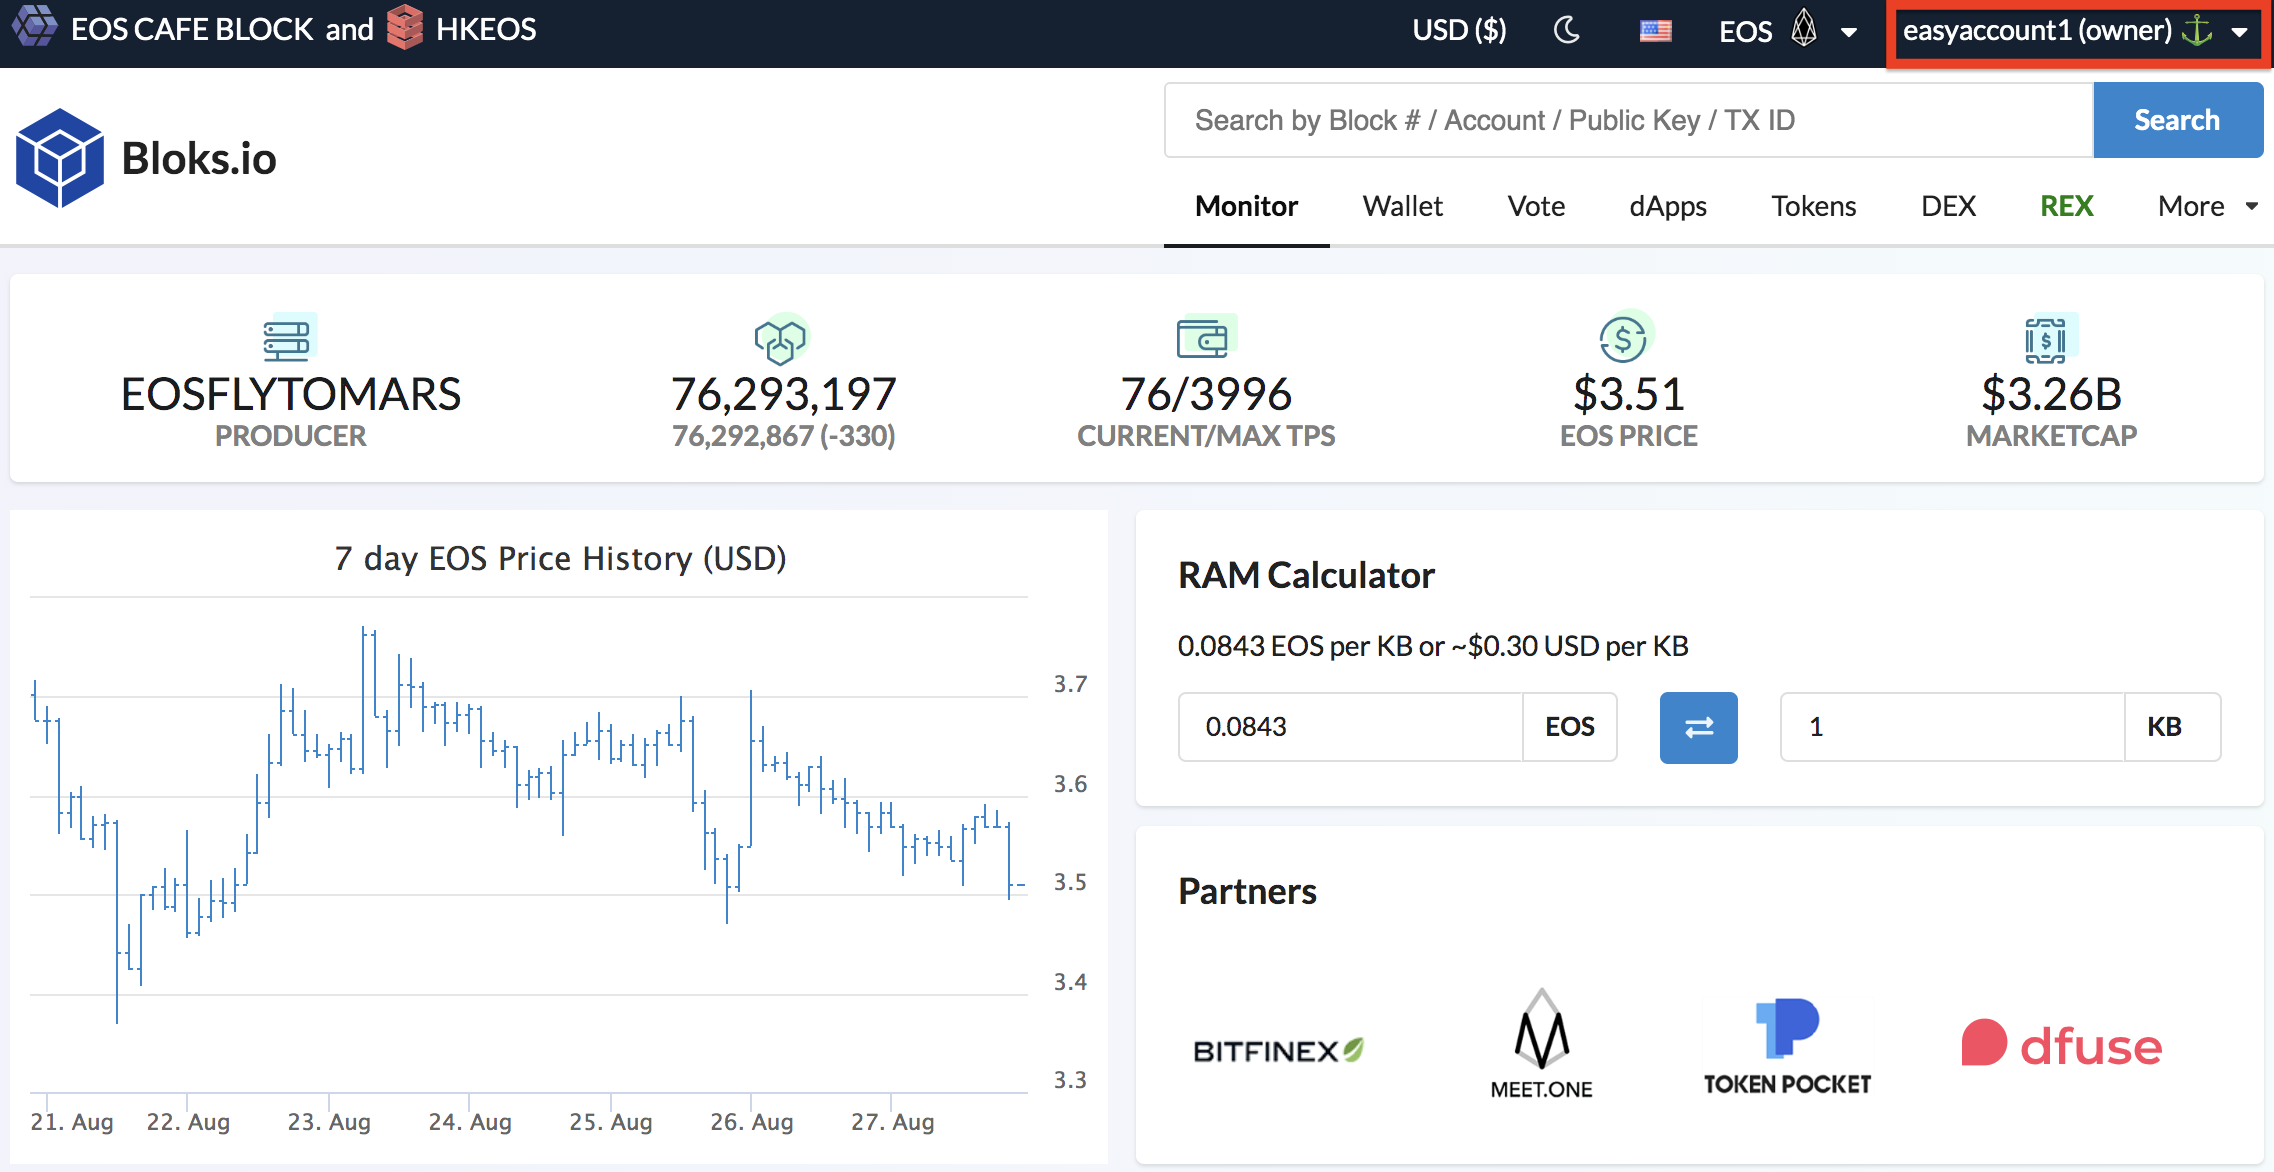Click the blue swap arrows button
This screenshot has height=1172, width=2274.
[x=1698, y=727]
